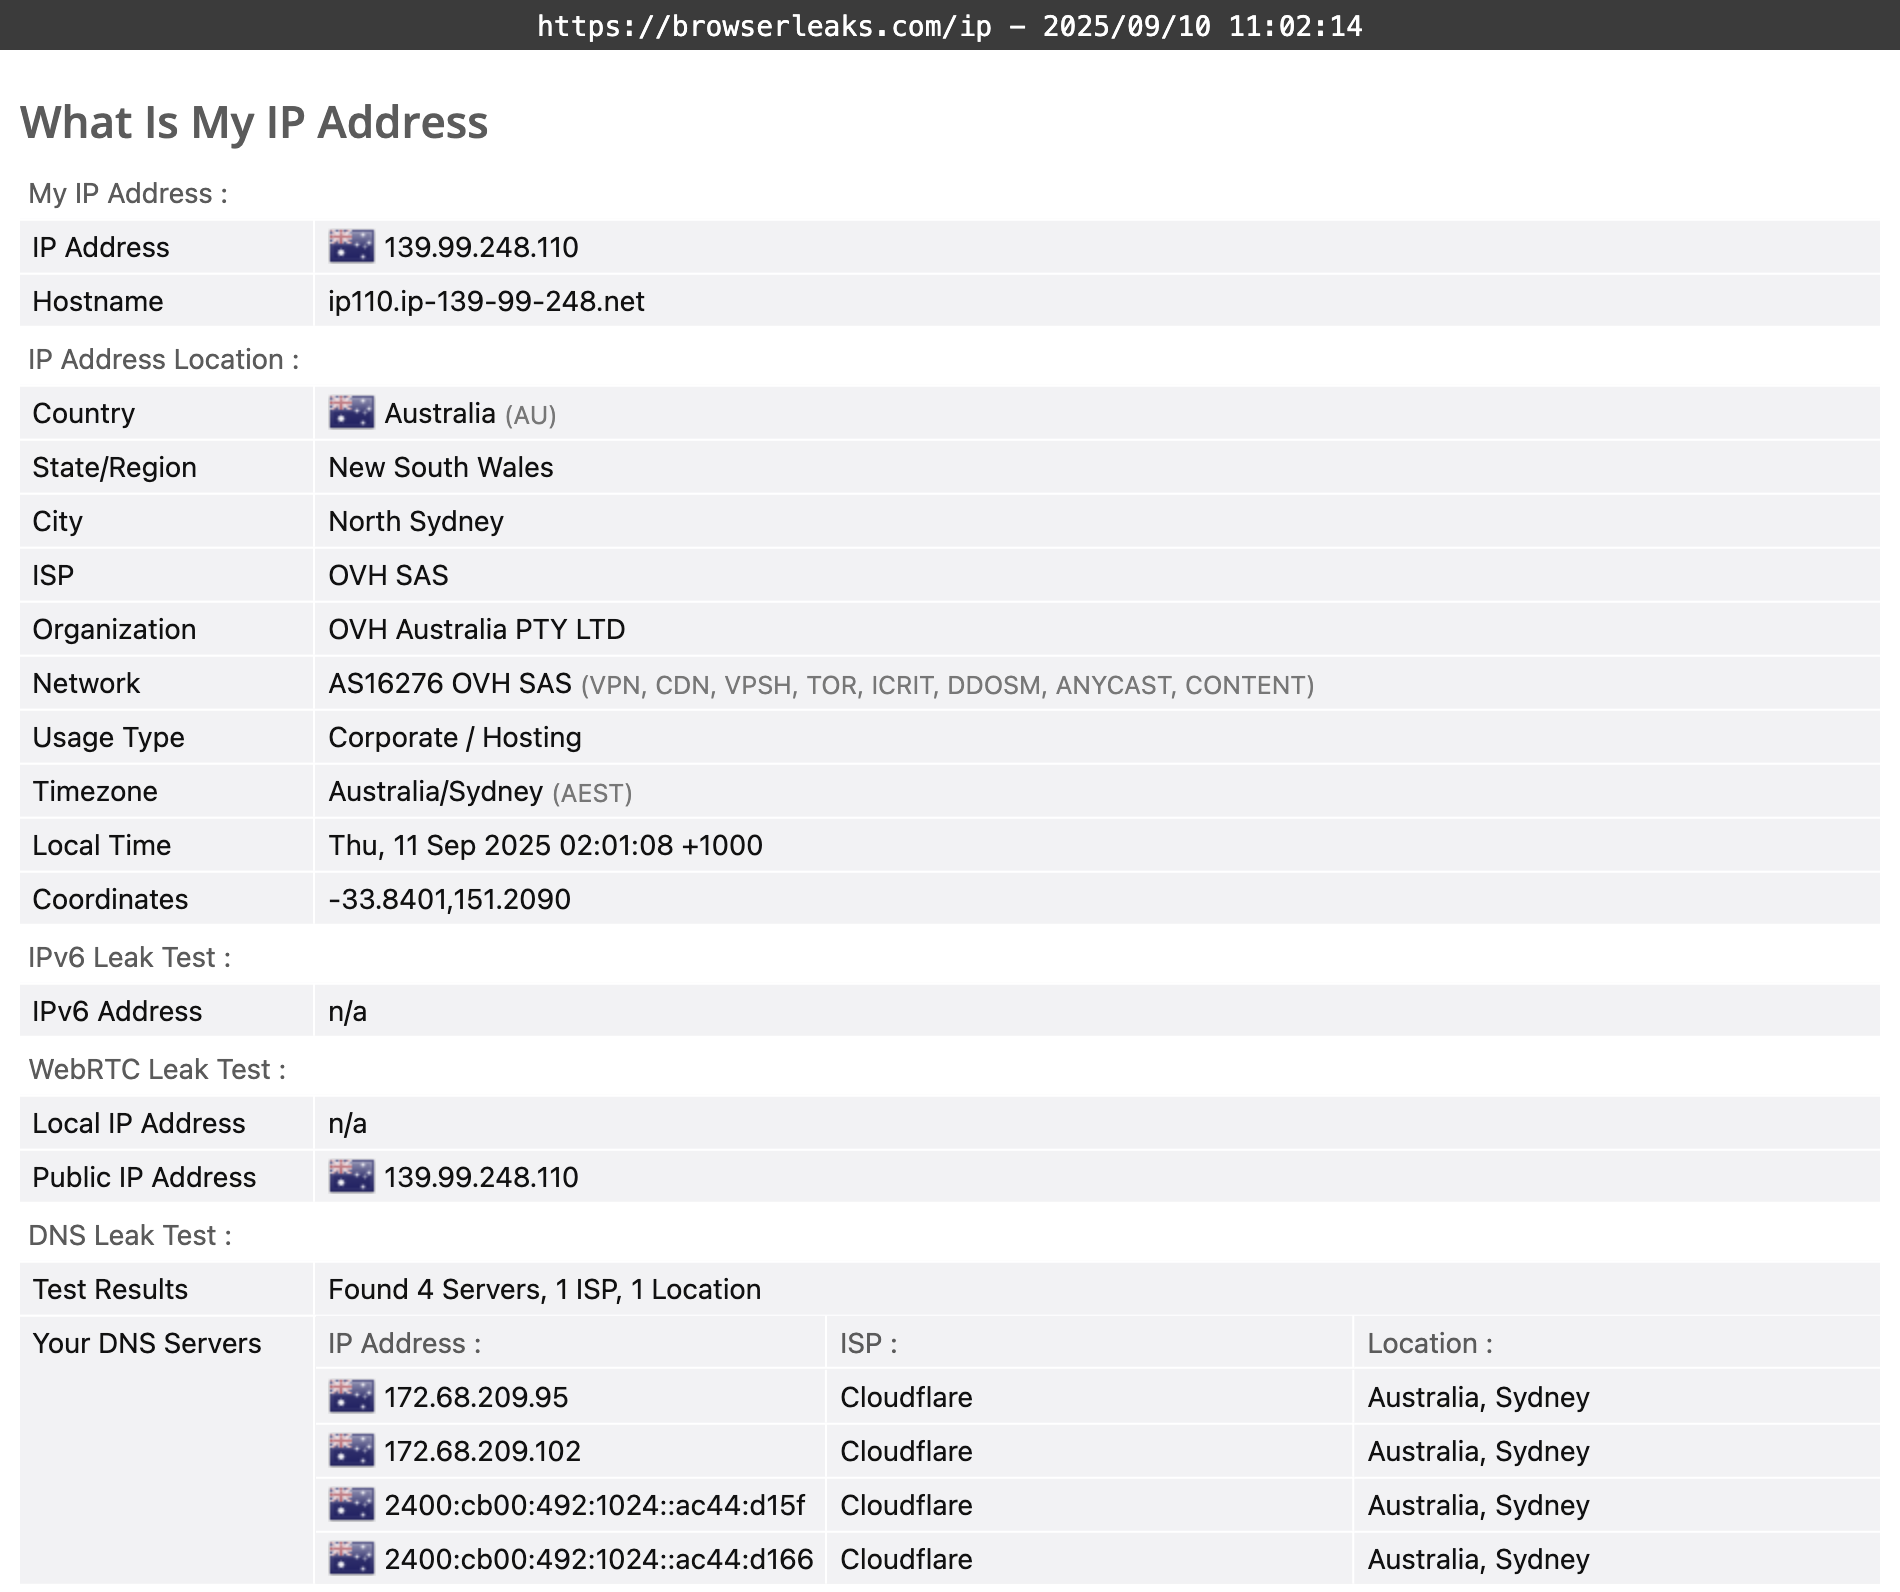Image resolution: width=1900 pixels, height=1592 pixels.
Task: Click Cloudflare ISP in the 172.68.209.95 row
Action: [x=906, y=1397]
